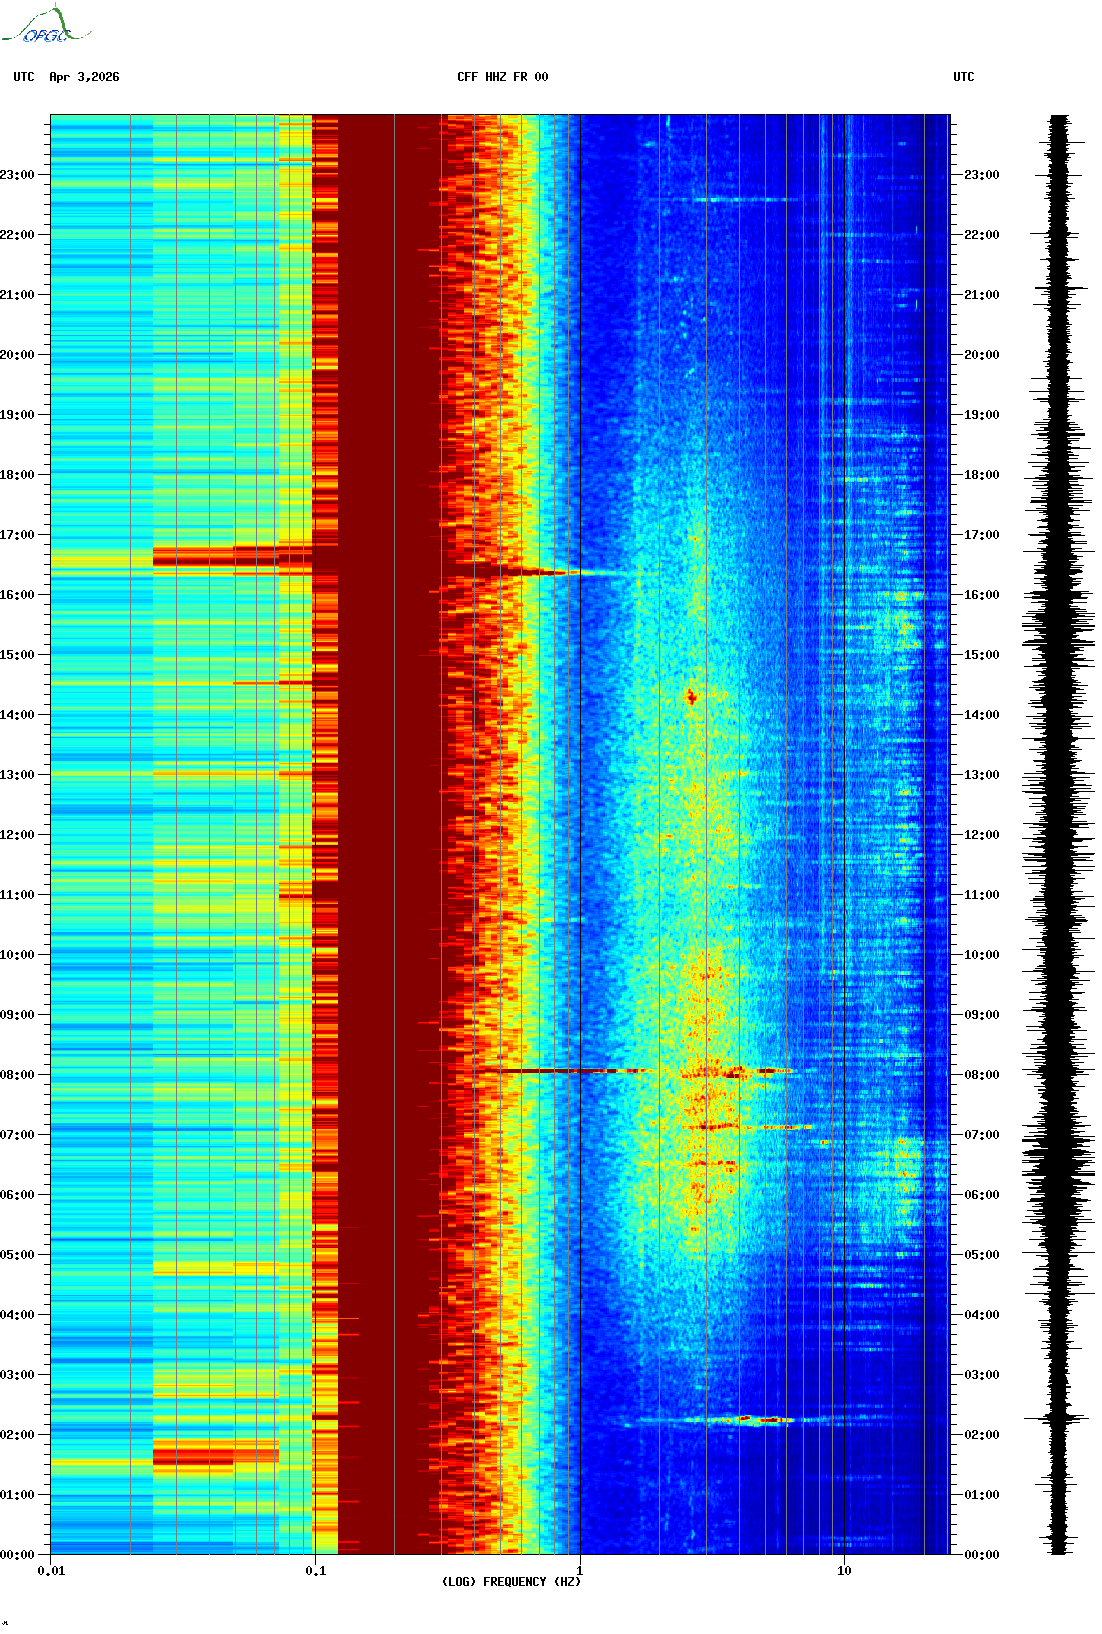Viewport: 1102px width, 1634px height.
Task: Click the '1' frequency axis label
Action: click(579, 1570)
